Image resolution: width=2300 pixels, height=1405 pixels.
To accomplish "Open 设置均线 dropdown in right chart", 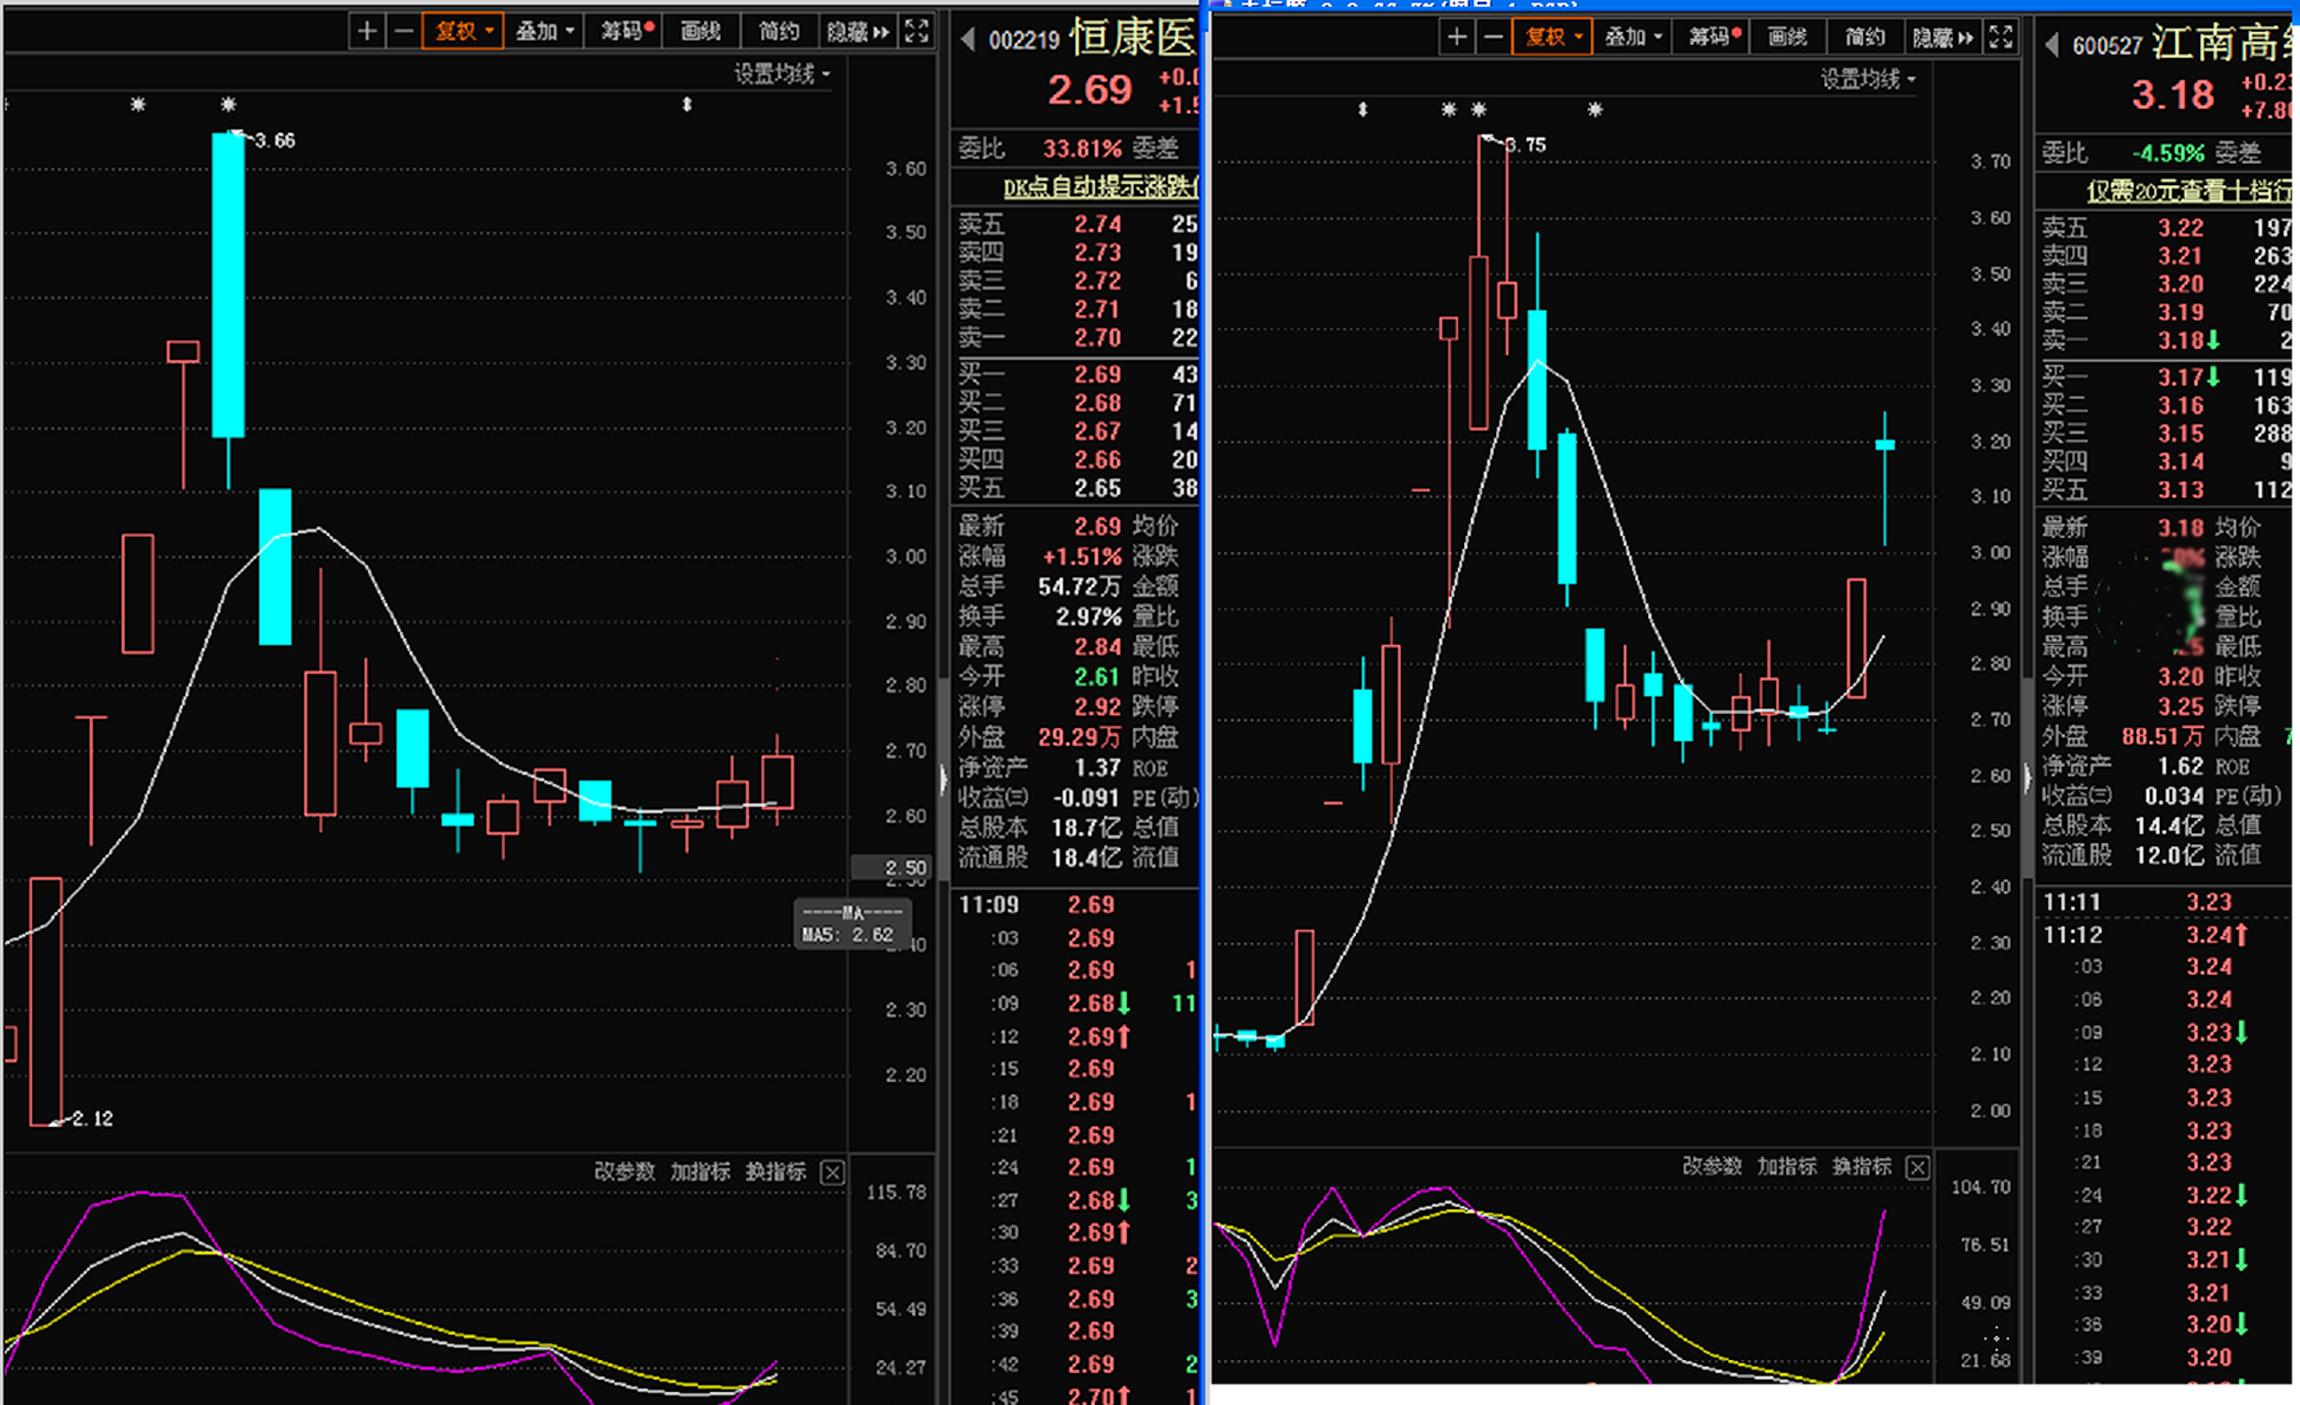I will tap(1868, 79).
